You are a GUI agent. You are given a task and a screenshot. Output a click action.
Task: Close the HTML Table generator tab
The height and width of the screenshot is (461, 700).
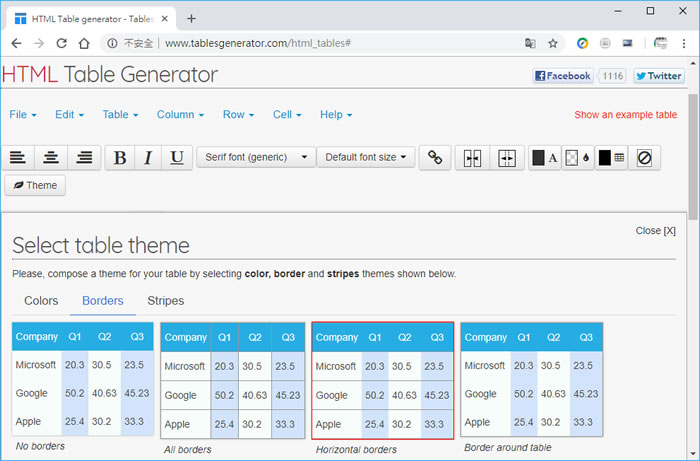[x=165, y=19]
